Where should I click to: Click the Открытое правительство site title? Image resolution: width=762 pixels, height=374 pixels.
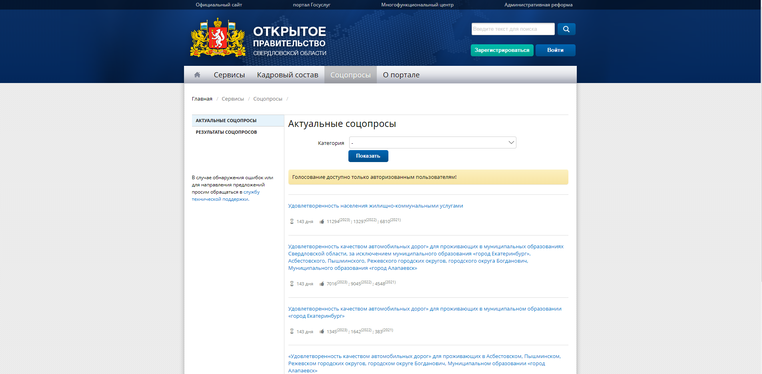coord(290,40)
